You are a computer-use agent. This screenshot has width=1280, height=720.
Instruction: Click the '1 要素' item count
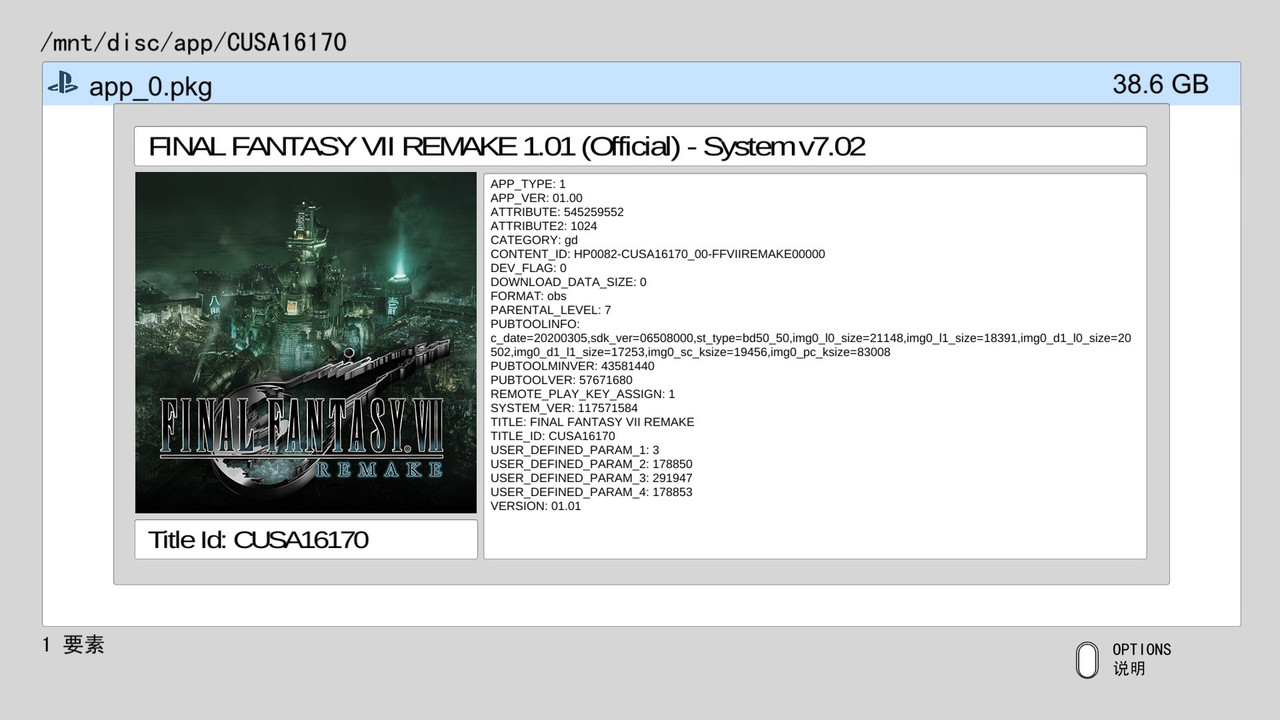[x=73, y=645]
